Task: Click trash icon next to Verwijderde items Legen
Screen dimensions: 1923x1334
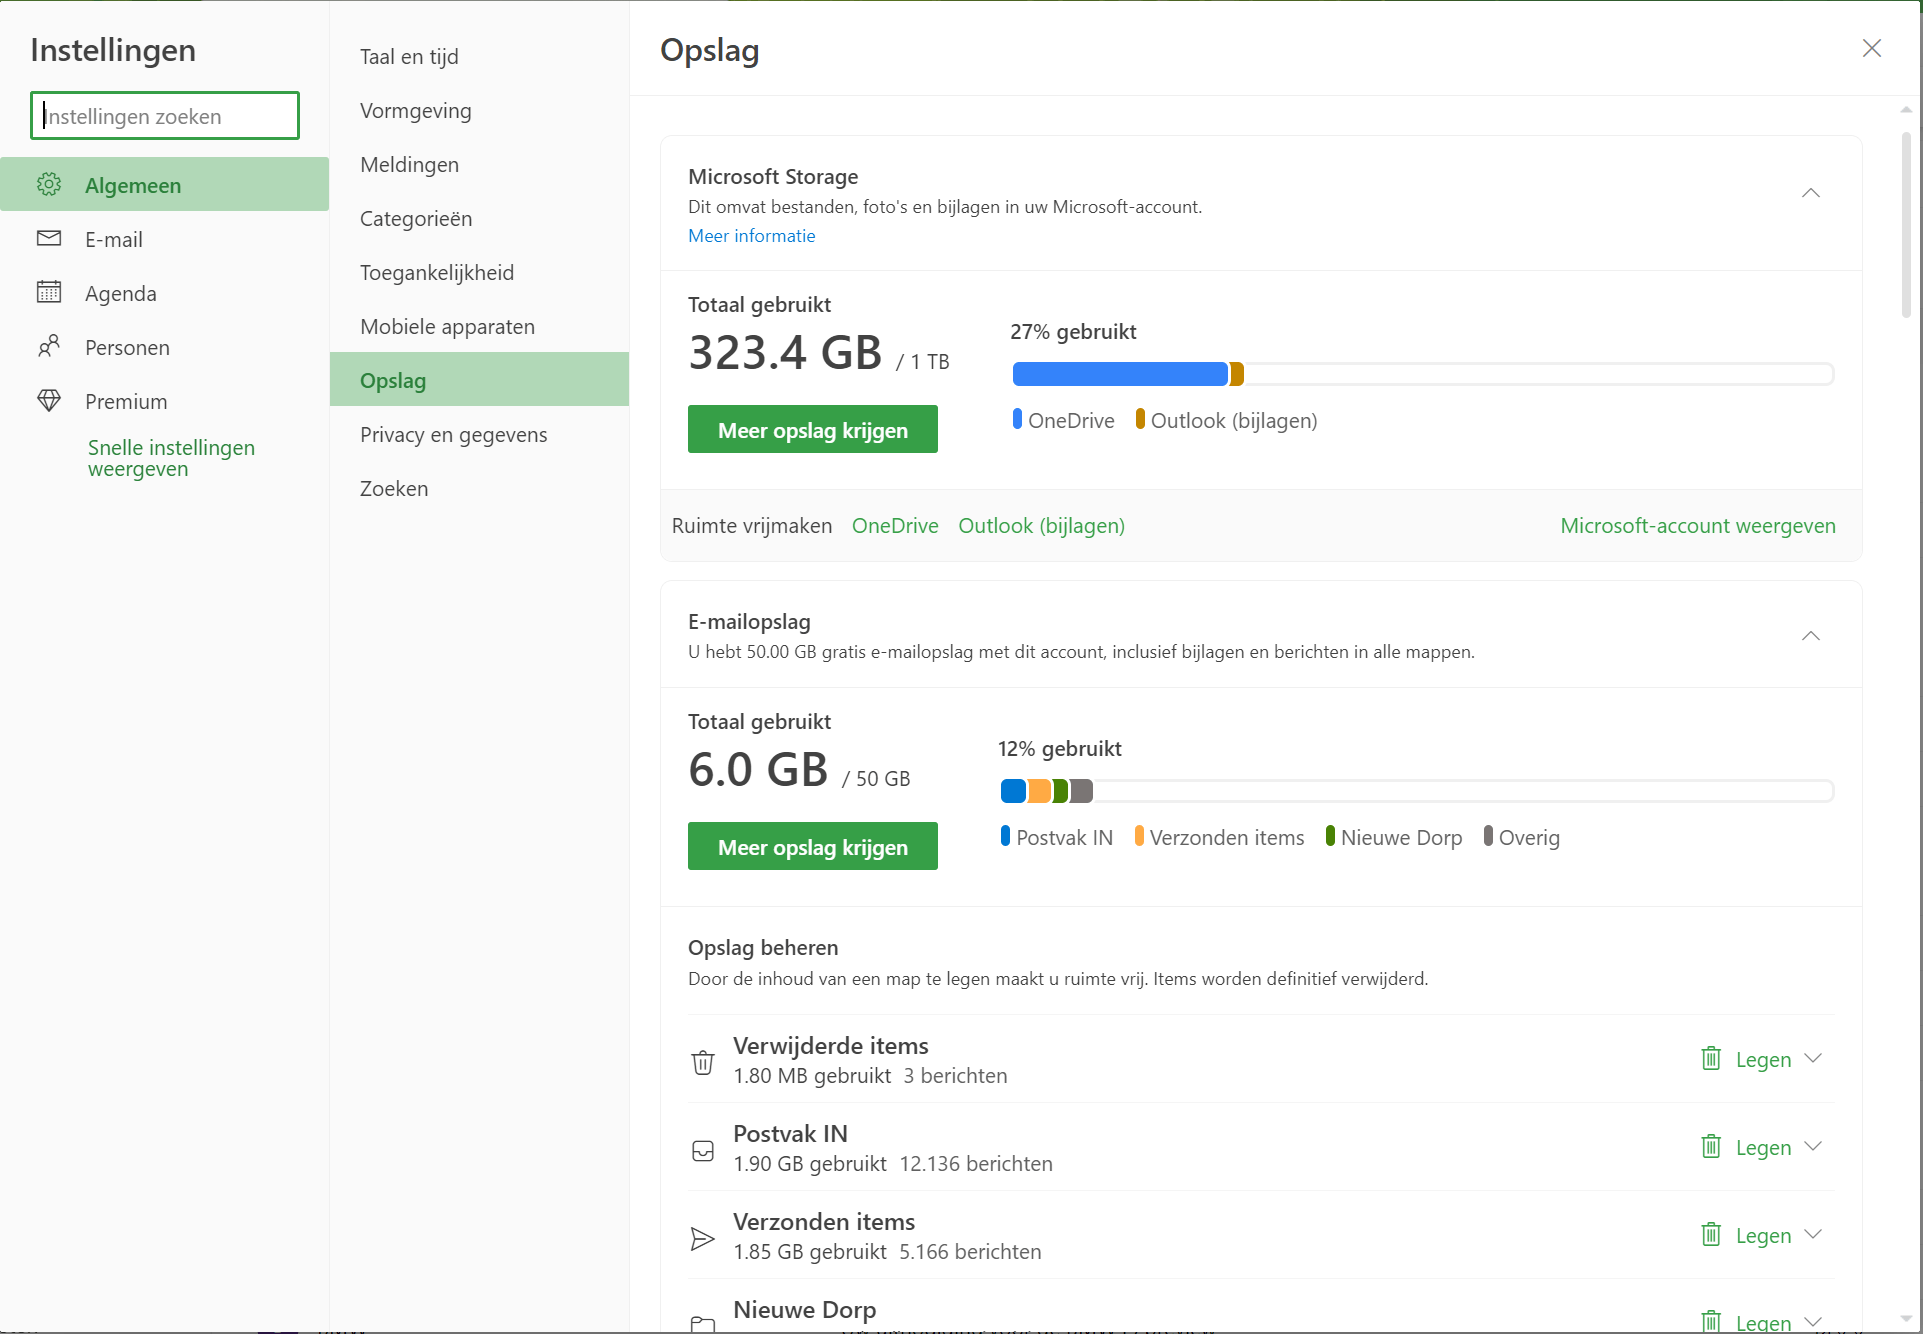Action: pos(1711,1058)
